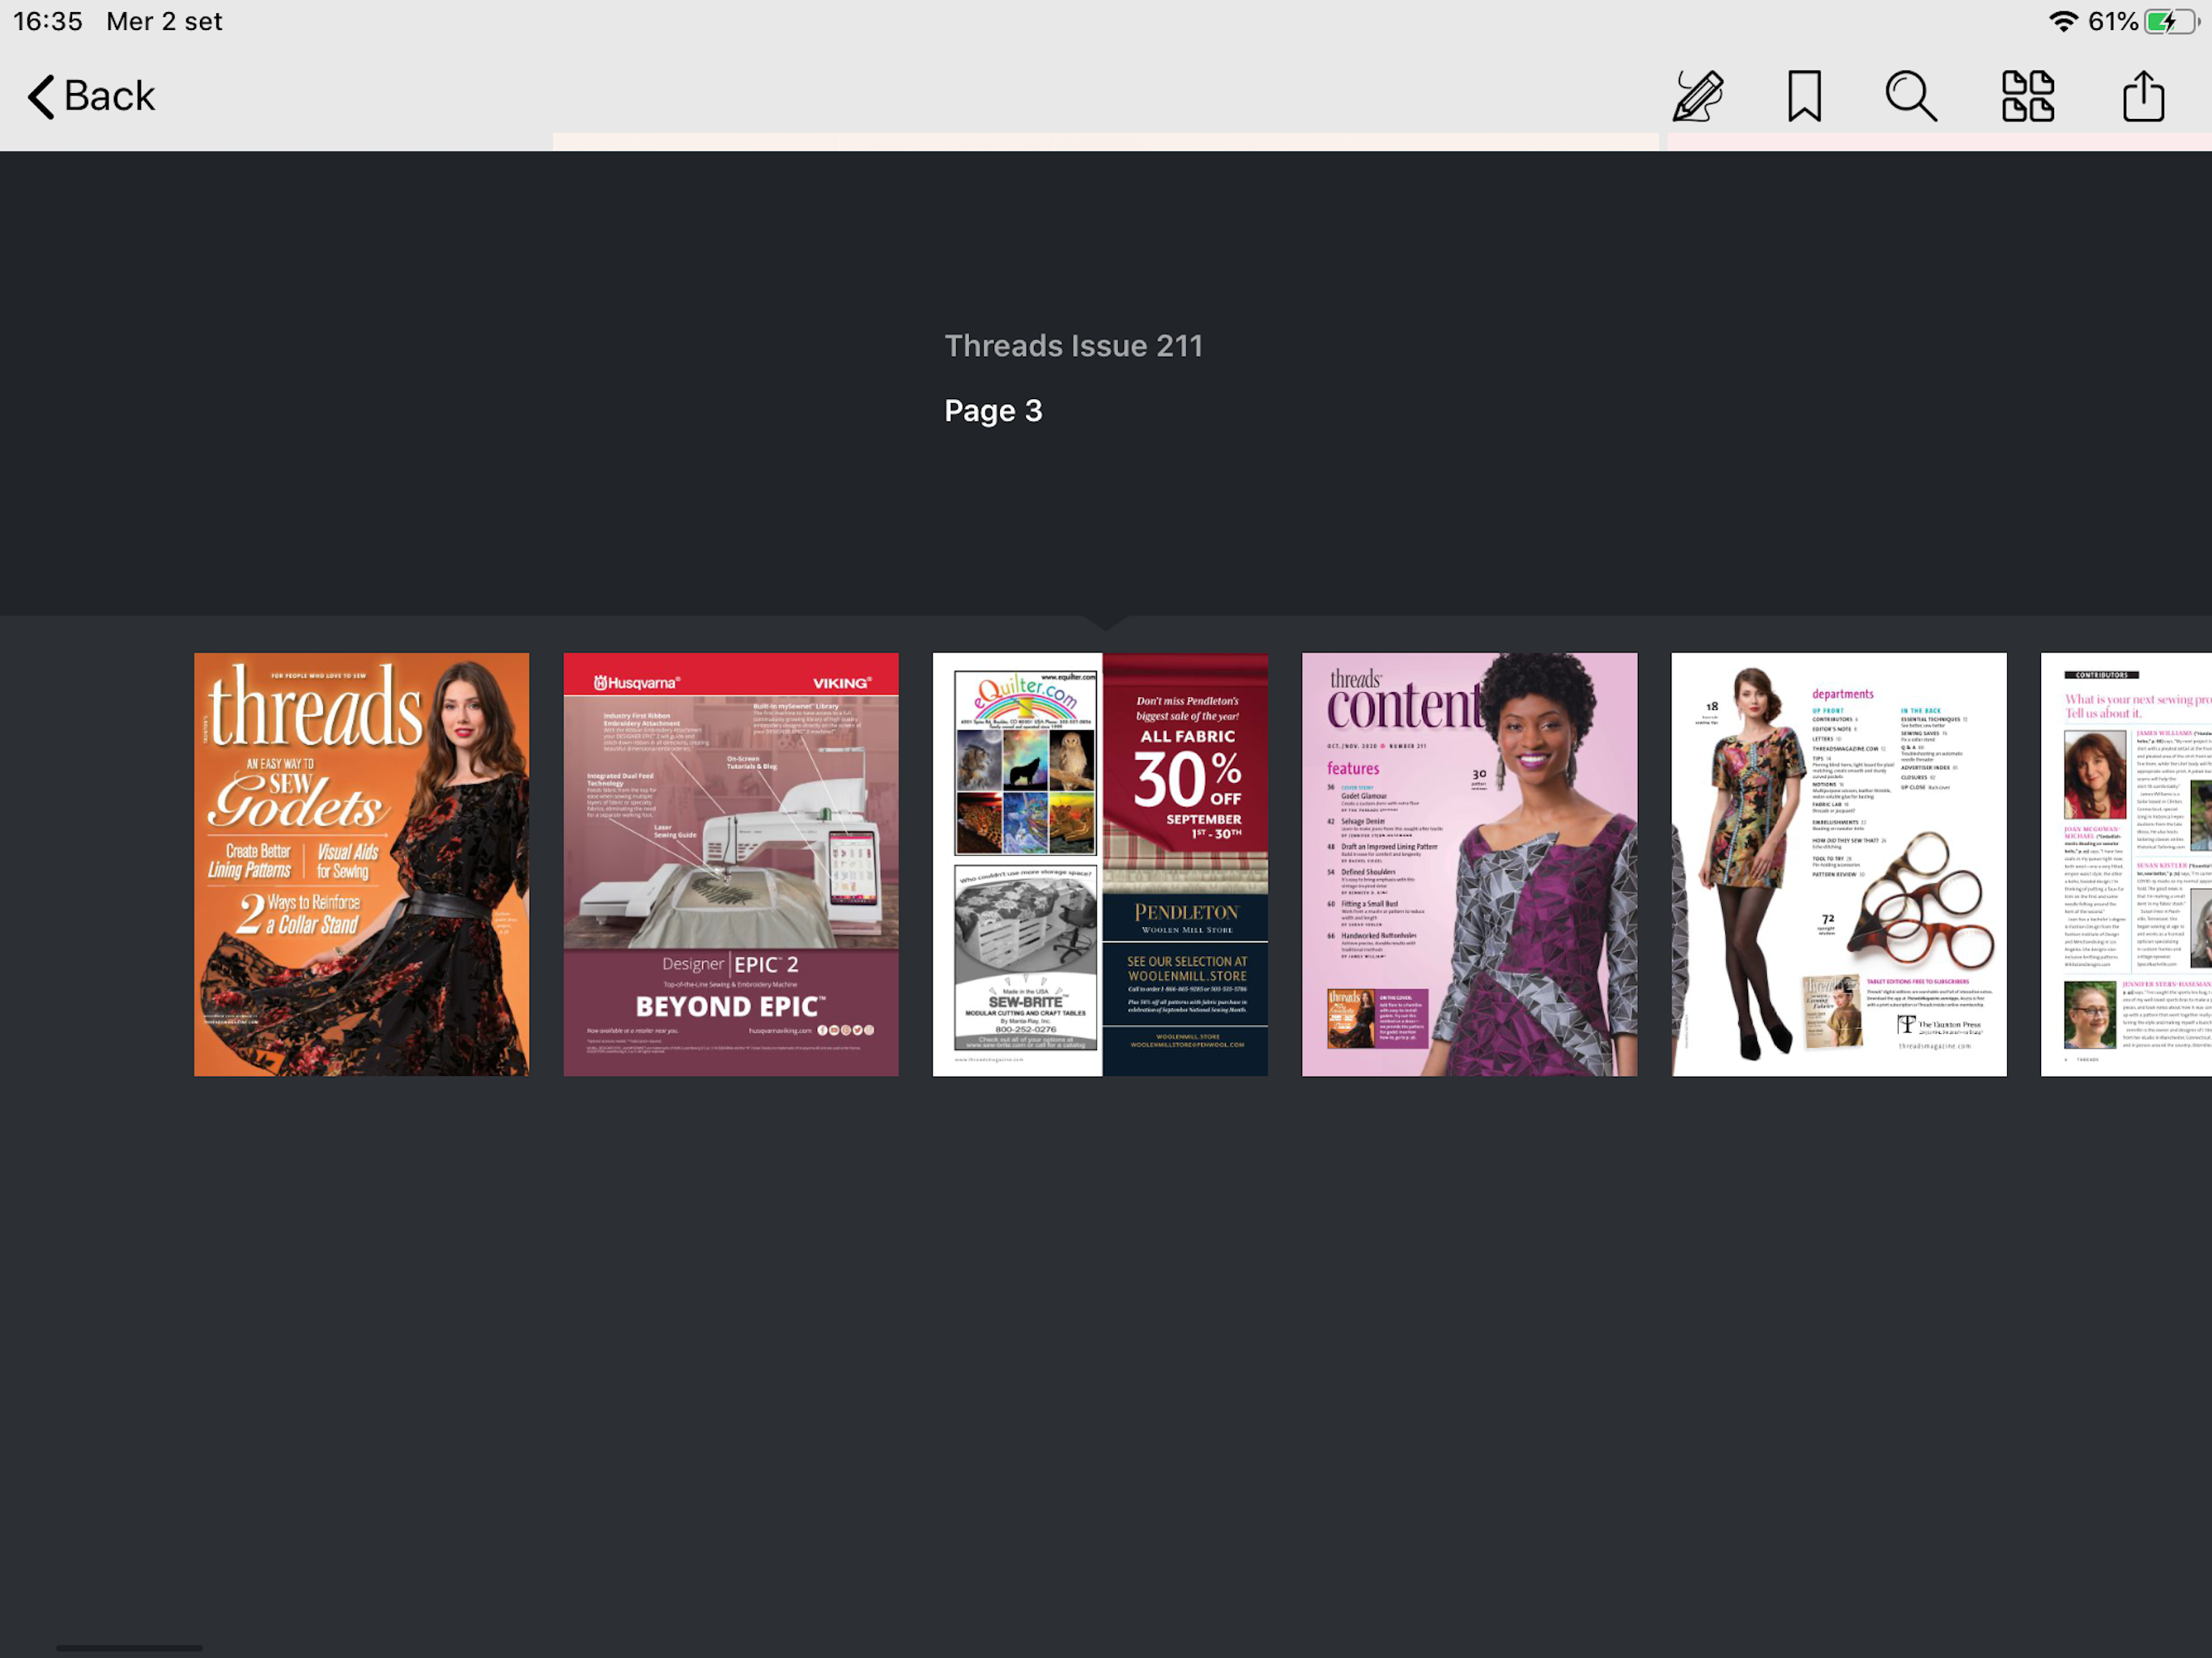The image size is (2212, 1658).
Task: Open the Threads cover page thumbnail
Action: click(361, 864)
